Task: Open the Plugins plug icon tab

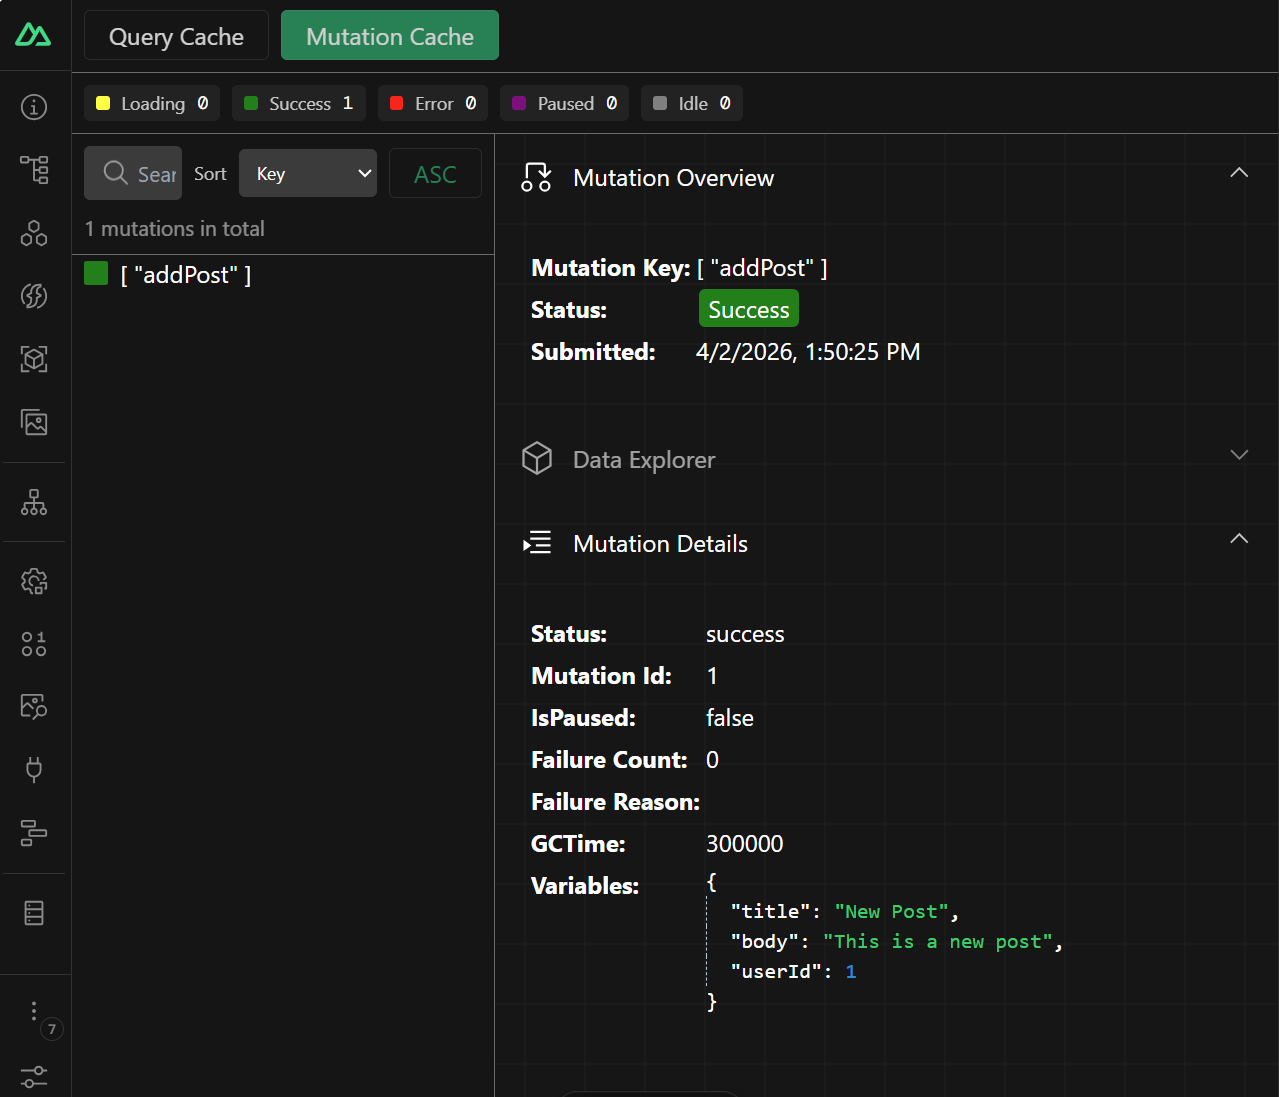Action: tap(34, 770)
